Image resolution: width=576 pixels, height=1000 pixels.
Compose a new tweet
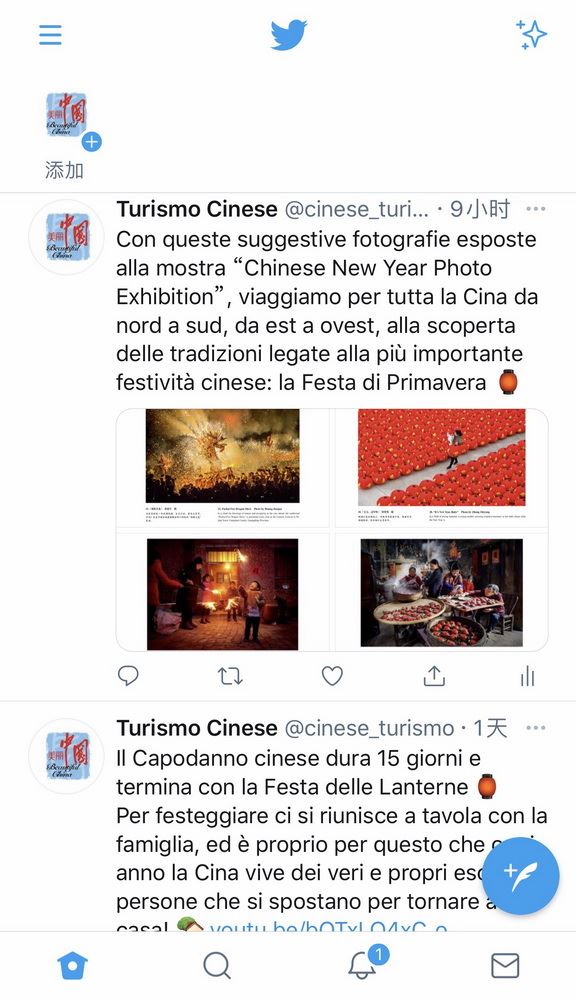pos(521,876)
